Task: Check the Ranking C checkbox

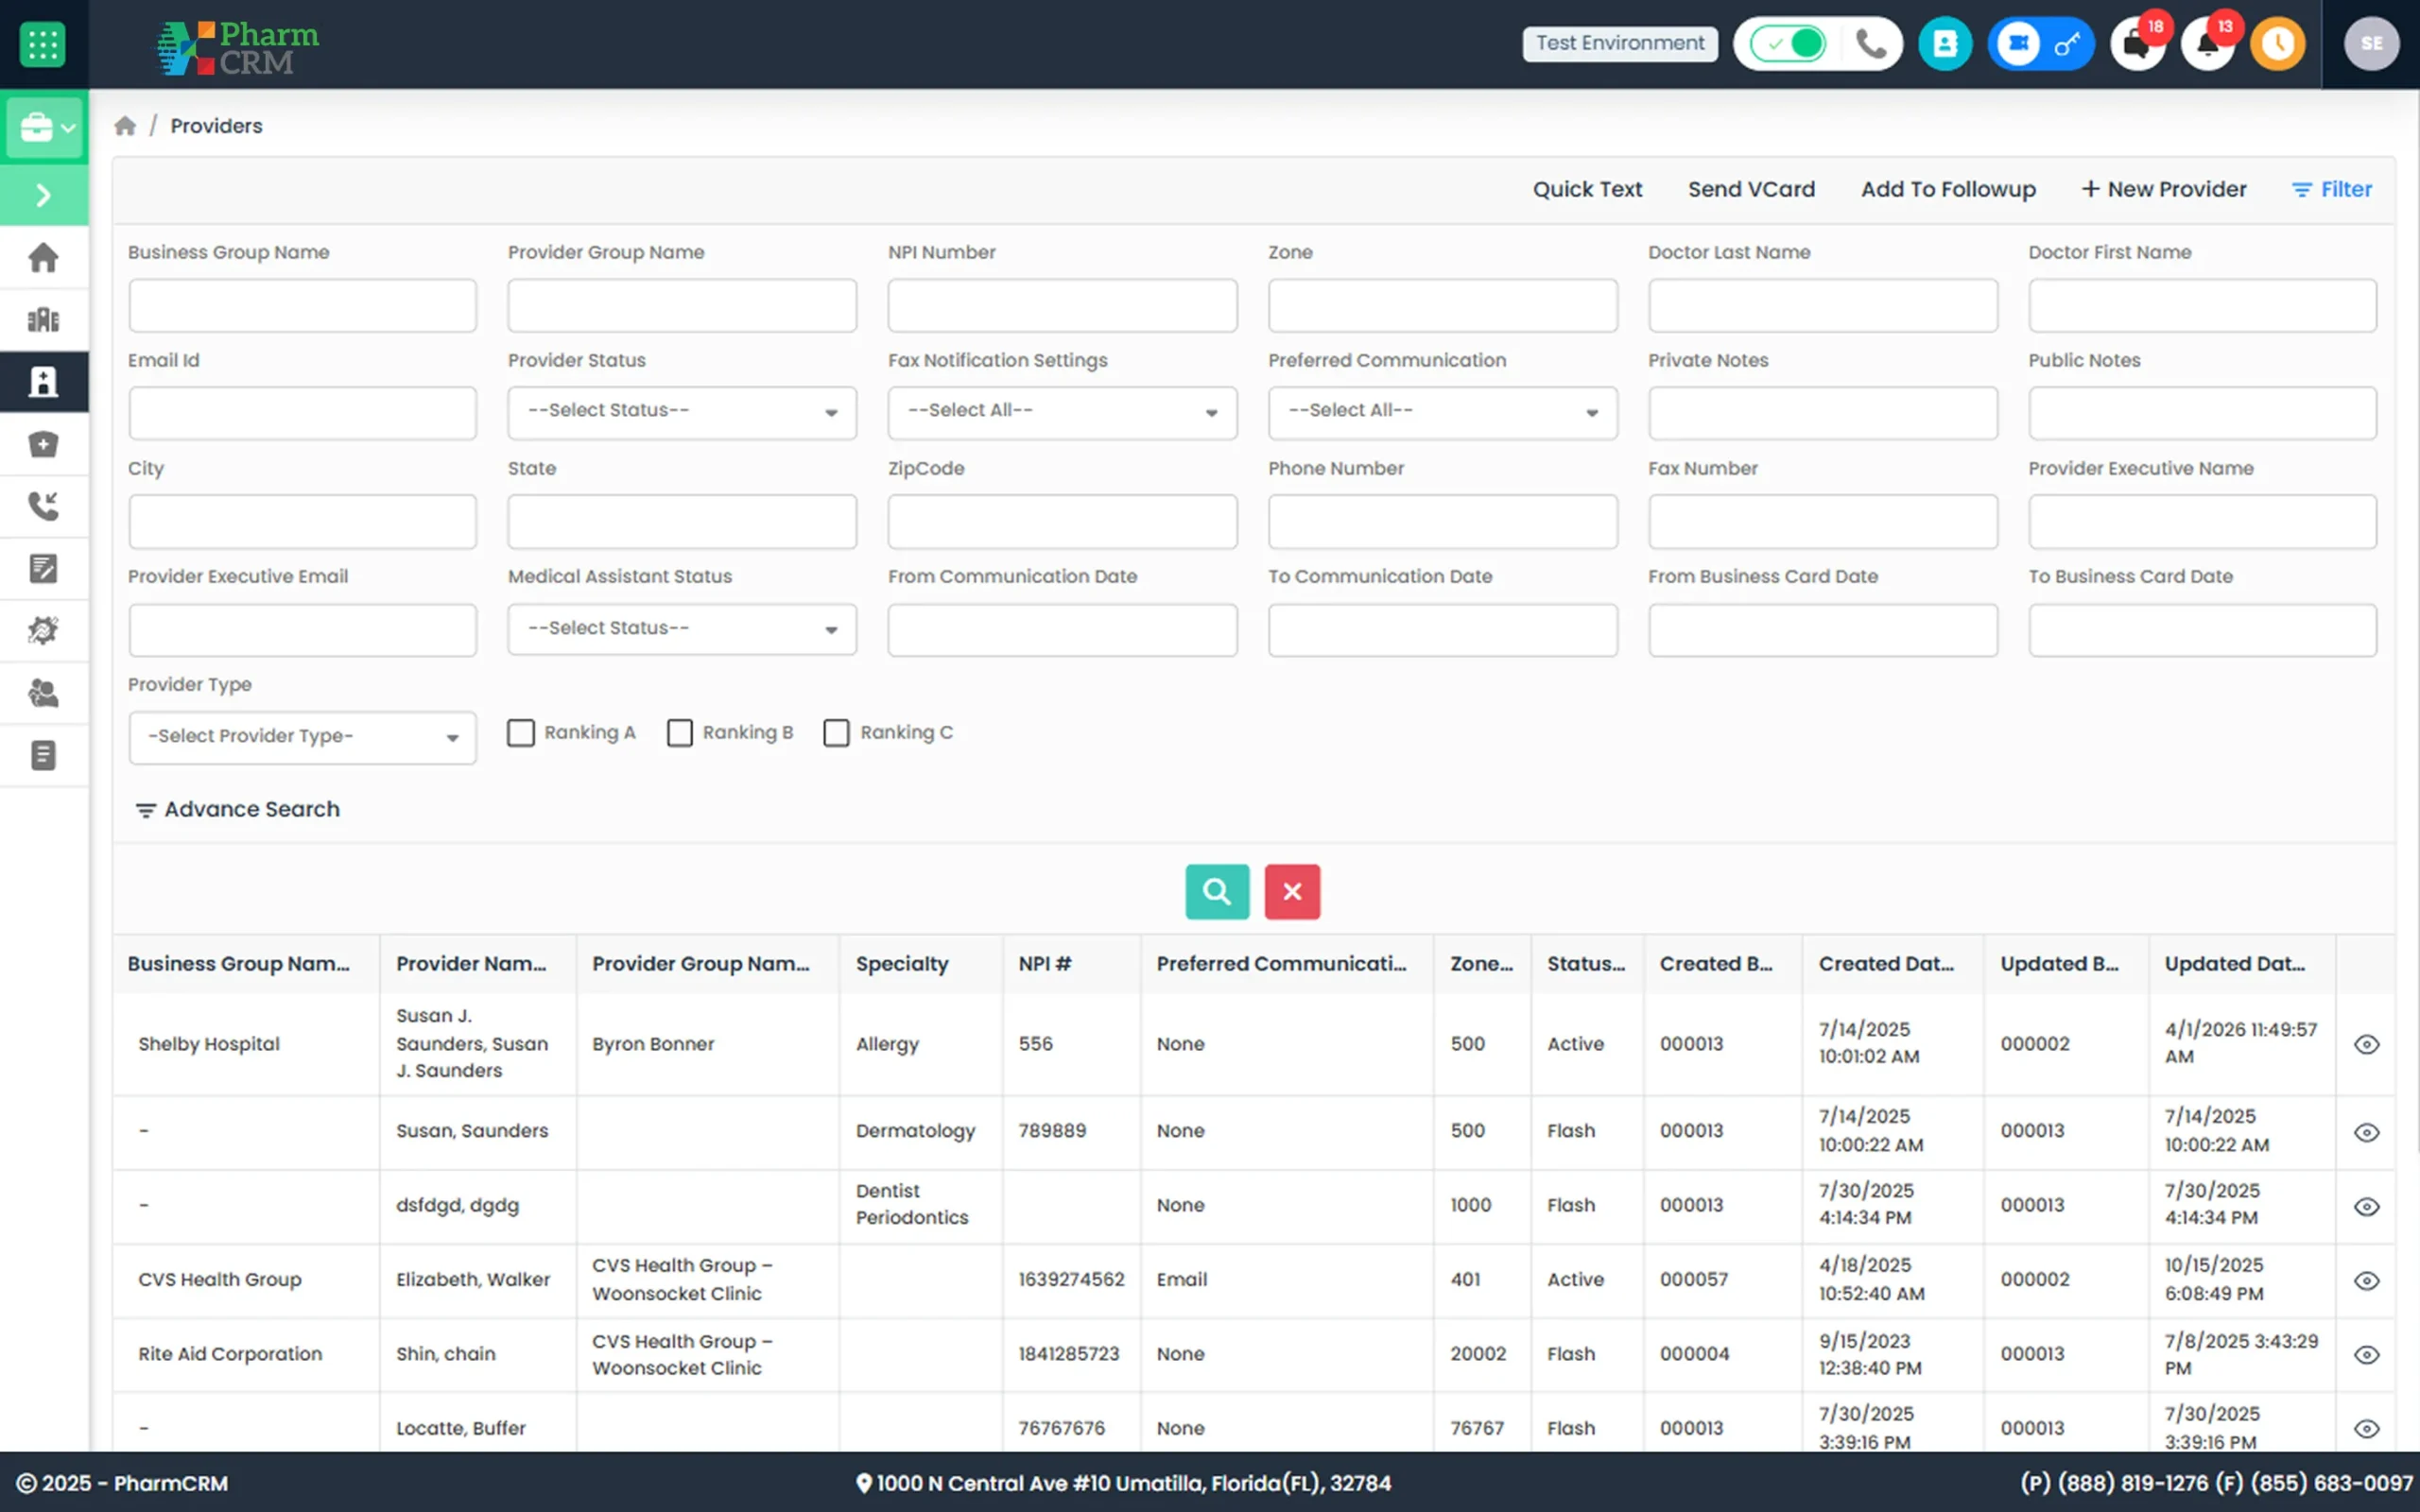Action: [x=836, y=733]
